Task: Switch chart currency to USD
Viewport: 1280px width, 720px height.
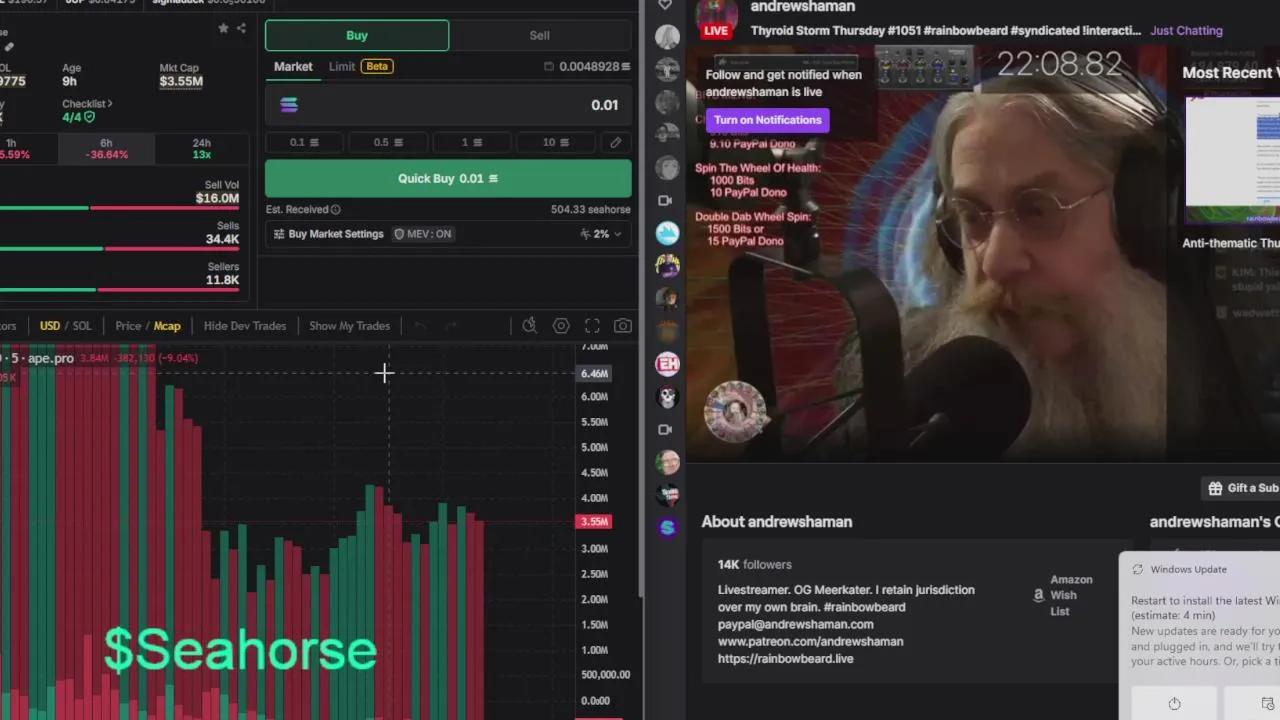Action: click(49, 326)
